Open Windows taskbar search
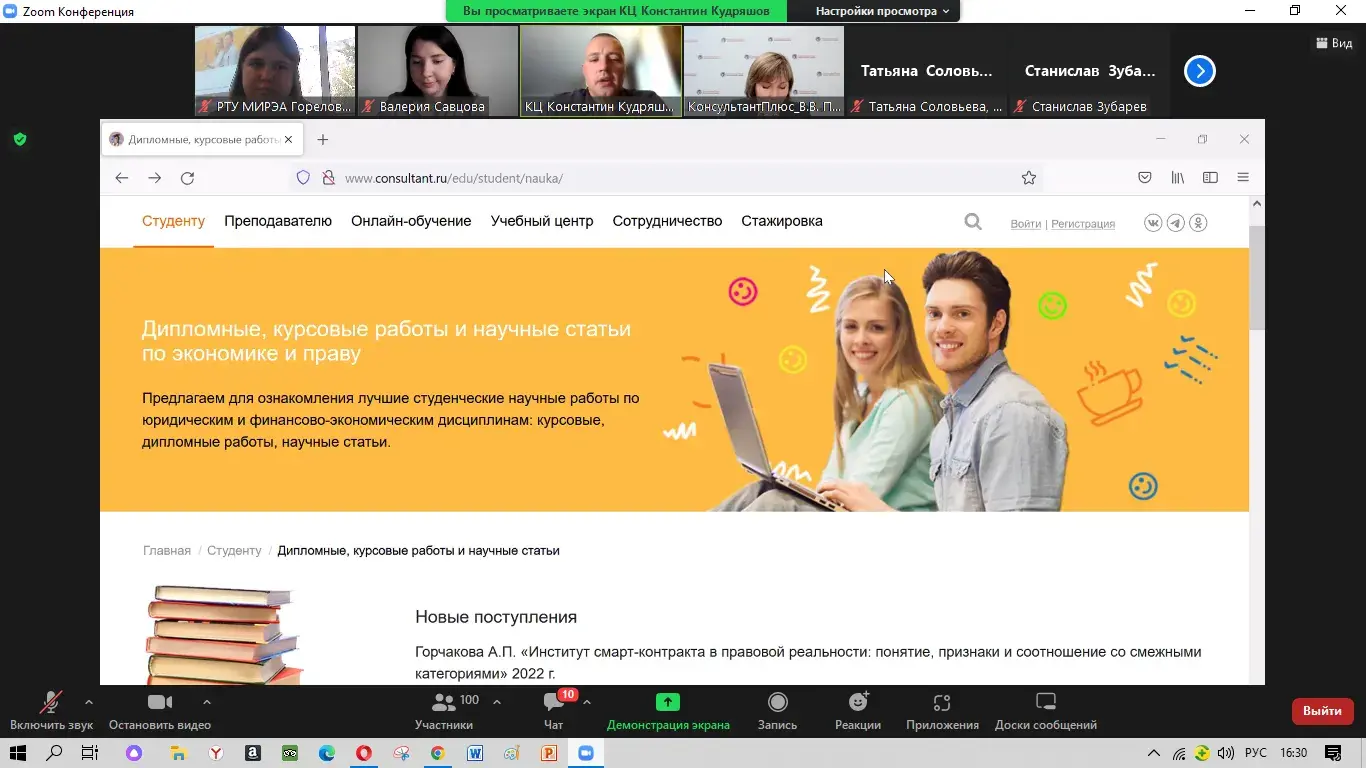 (x=54, y=753)
